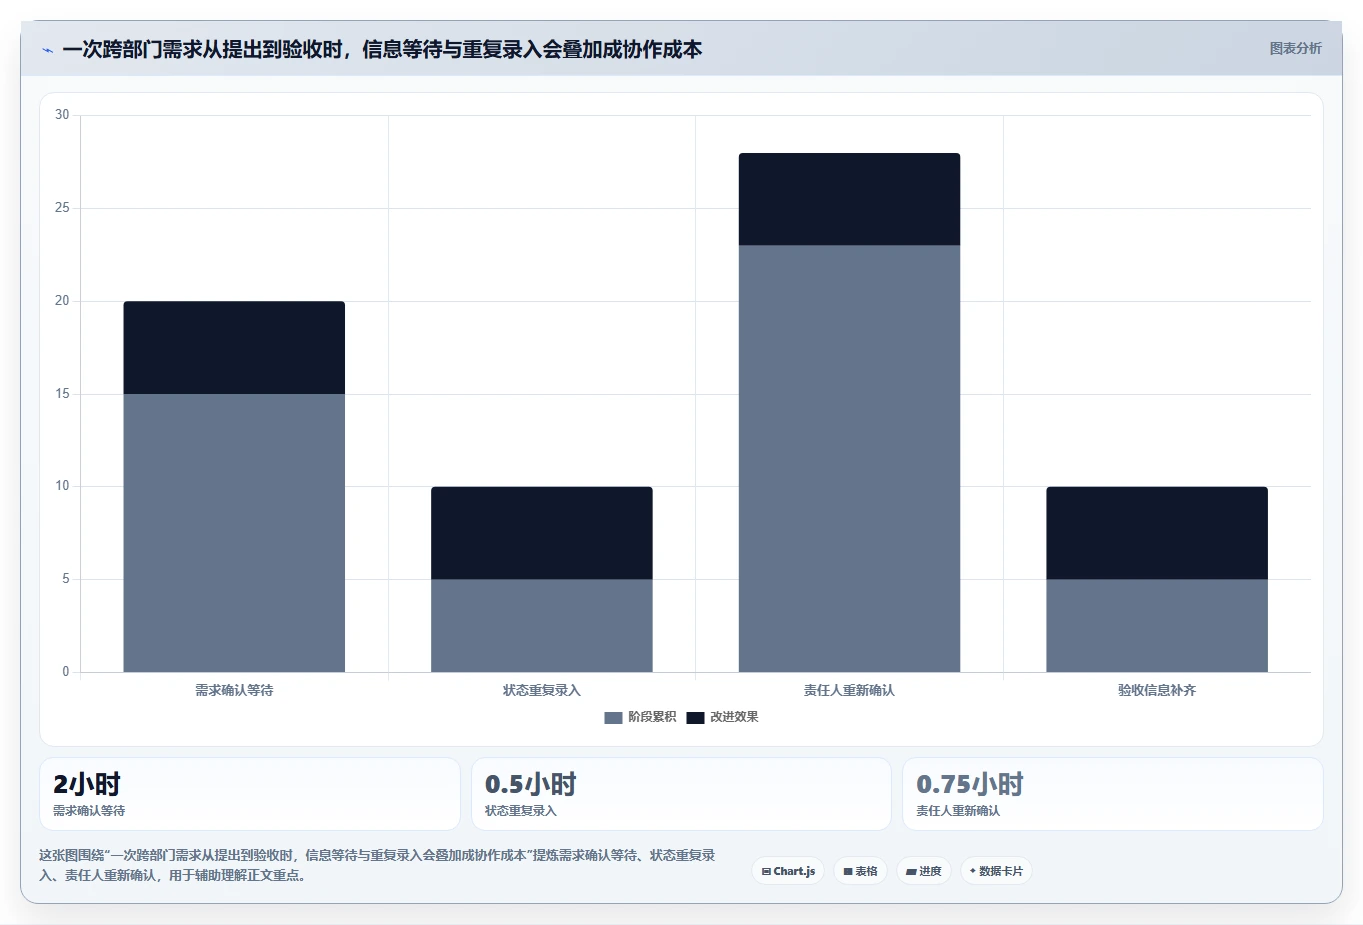Click the grey 阶段累积 bar of 验收信息补齐
The height and width of the screenshot is (925, 1363).
(1157, 626)
